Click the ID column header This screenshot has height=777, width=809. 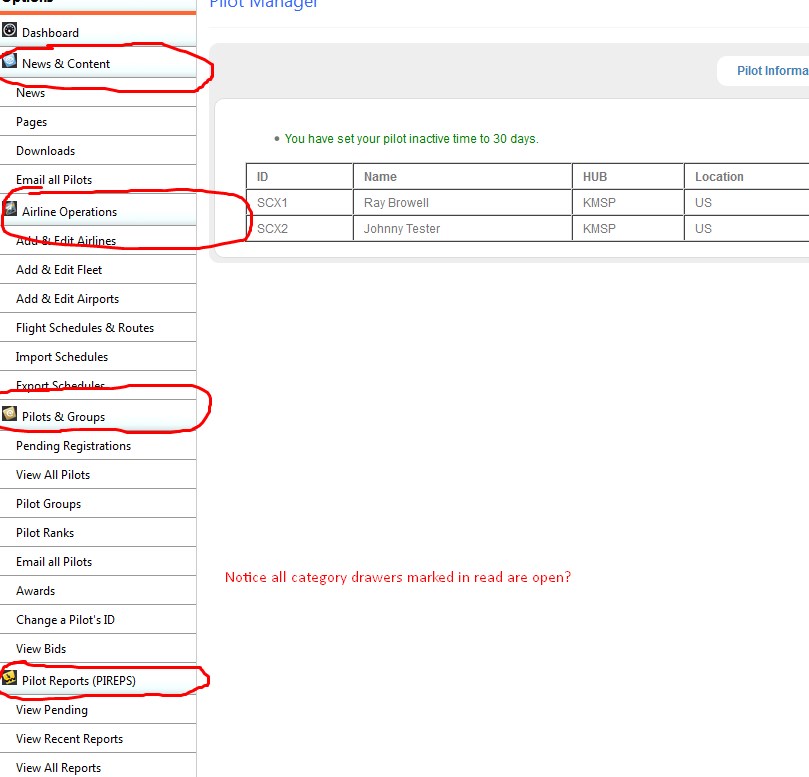(x=299, y=176)
